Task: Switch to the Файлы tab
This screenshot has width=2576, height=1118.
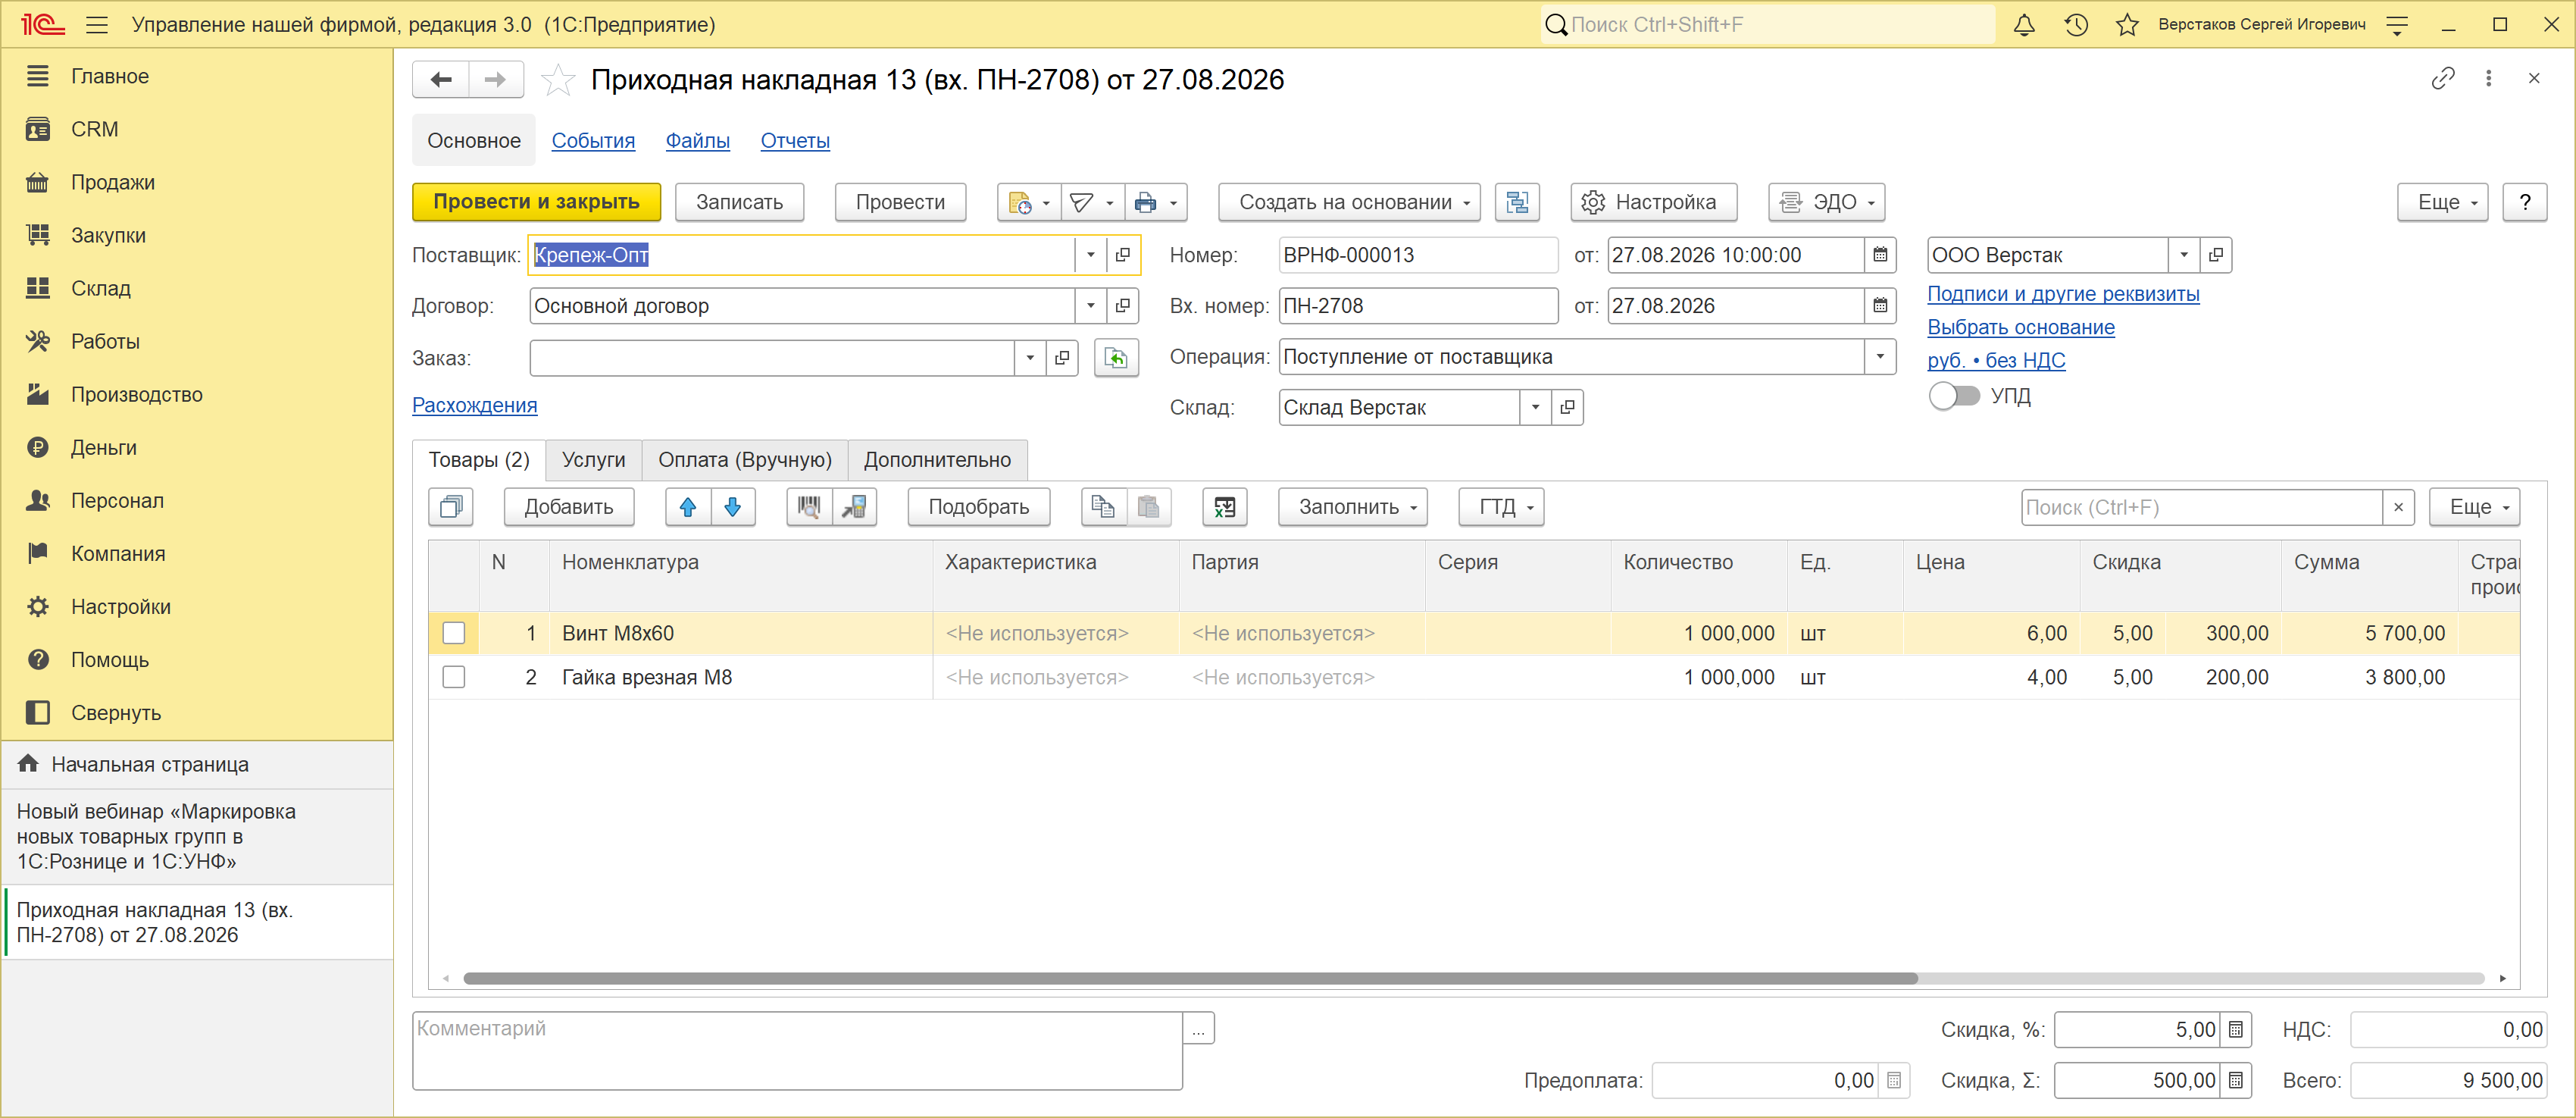Action: [698, 141]
